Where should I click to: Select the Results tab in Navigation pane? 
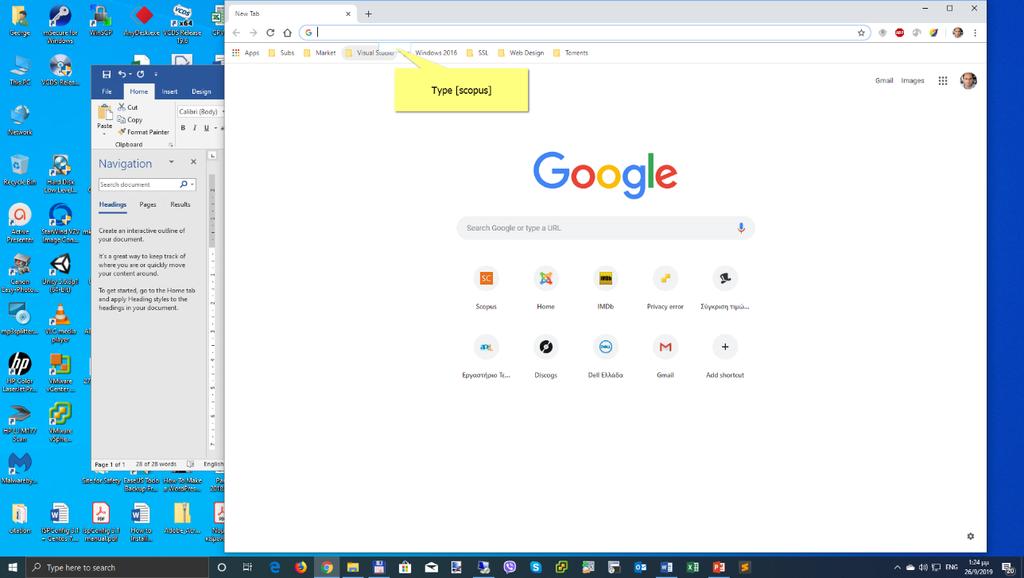tap(180, 204)
